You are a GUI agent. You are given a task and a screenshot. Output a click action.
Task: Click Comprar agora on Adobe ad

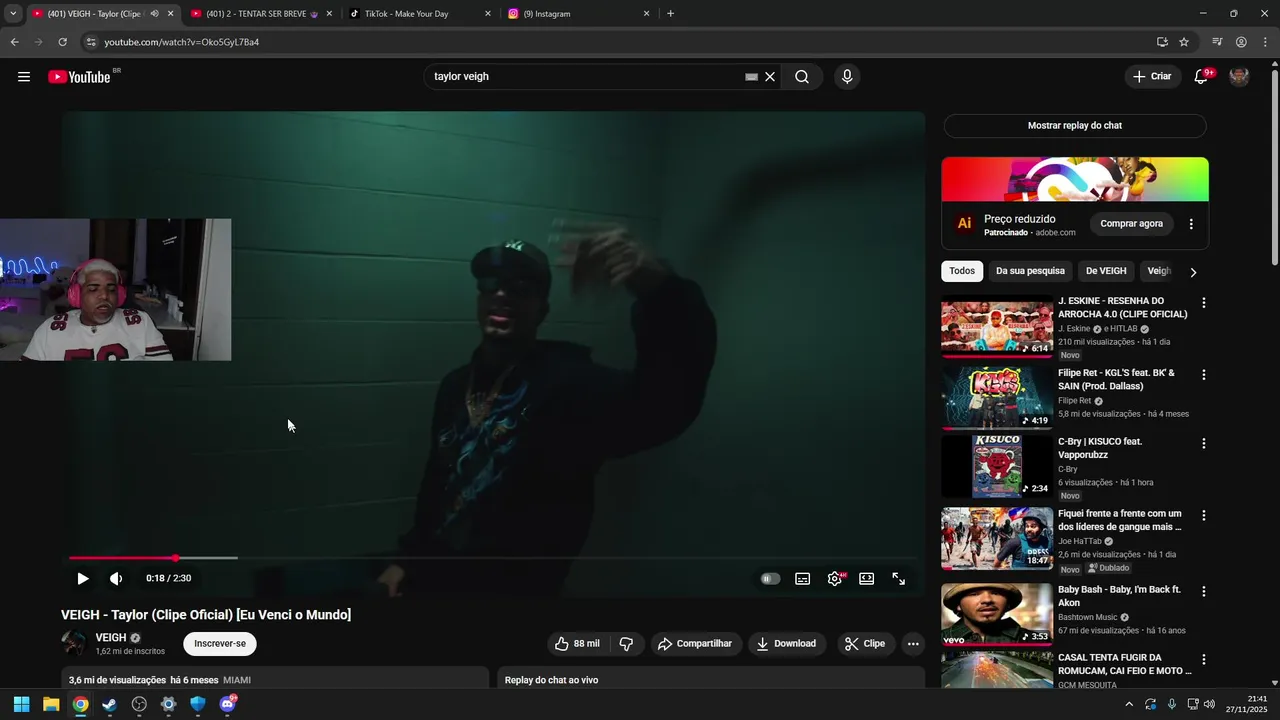click(x=1131, y=224)
